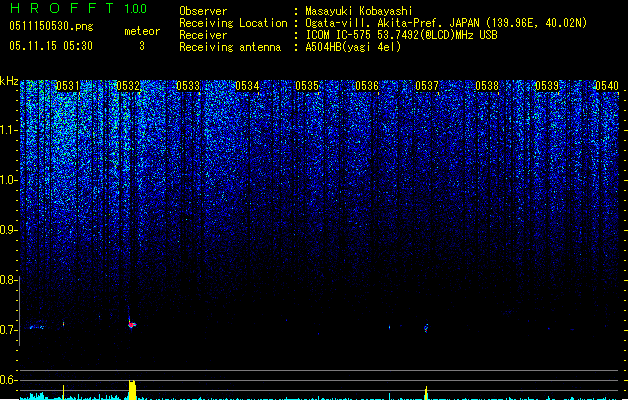Image resolution: width=629 pixels, height=400 pixels.
Task: Click the 0532 time marker
Action: [128, 86]
